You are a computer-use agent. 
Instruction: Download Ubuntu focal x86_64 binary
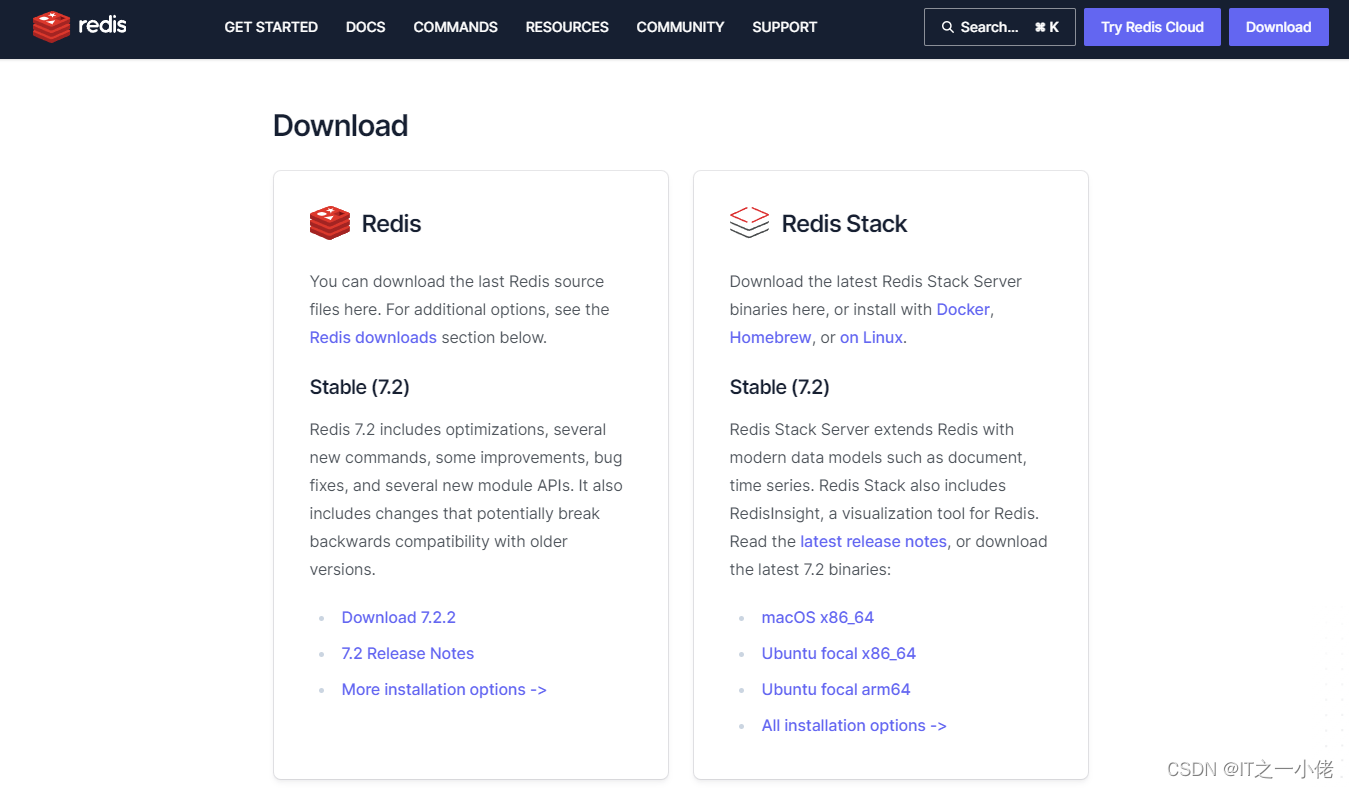click(839, 653)
